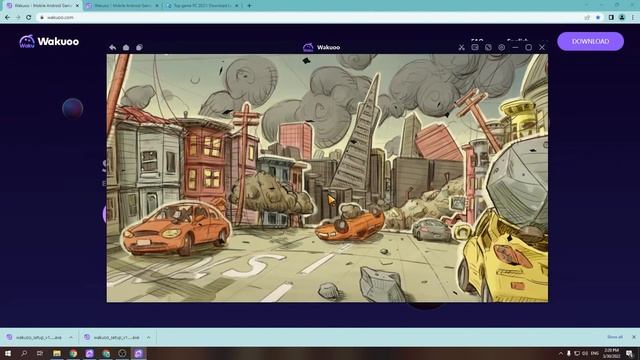Click the taskbar search icon

pos(24,353)
